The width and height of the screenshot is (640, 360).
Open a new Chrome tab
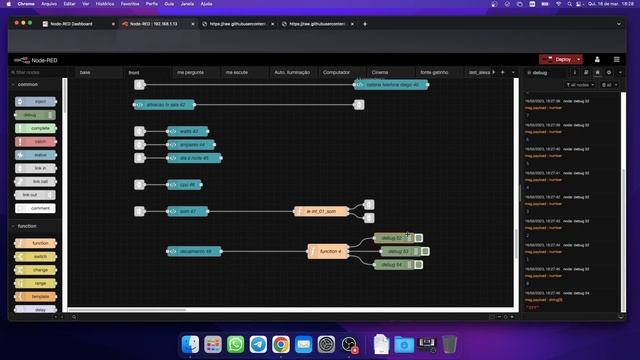pos(365,24)
